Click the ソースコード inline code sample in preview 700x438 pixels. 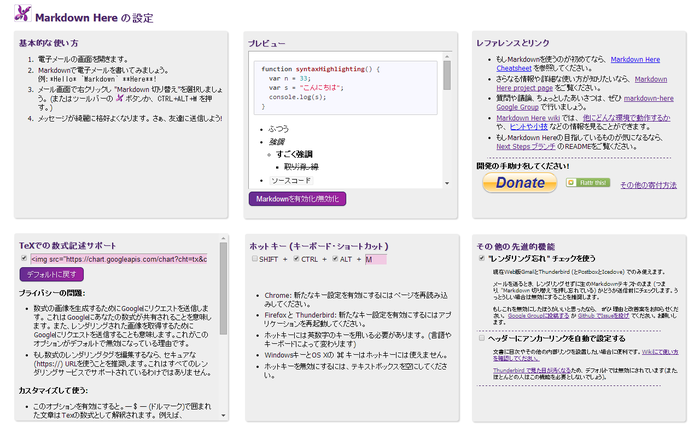pyautogui.click(x=291, y=180)
